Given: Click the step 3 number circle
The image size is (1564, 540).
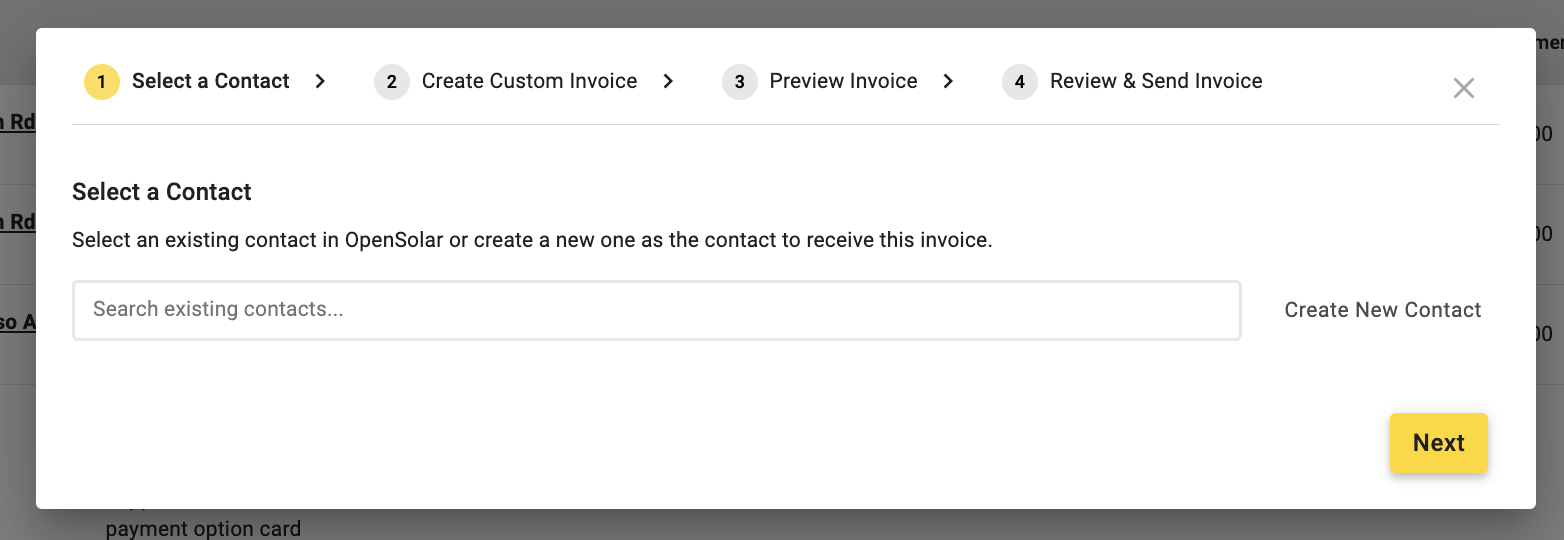Looking at the screenshot, I should pos(739,82).
